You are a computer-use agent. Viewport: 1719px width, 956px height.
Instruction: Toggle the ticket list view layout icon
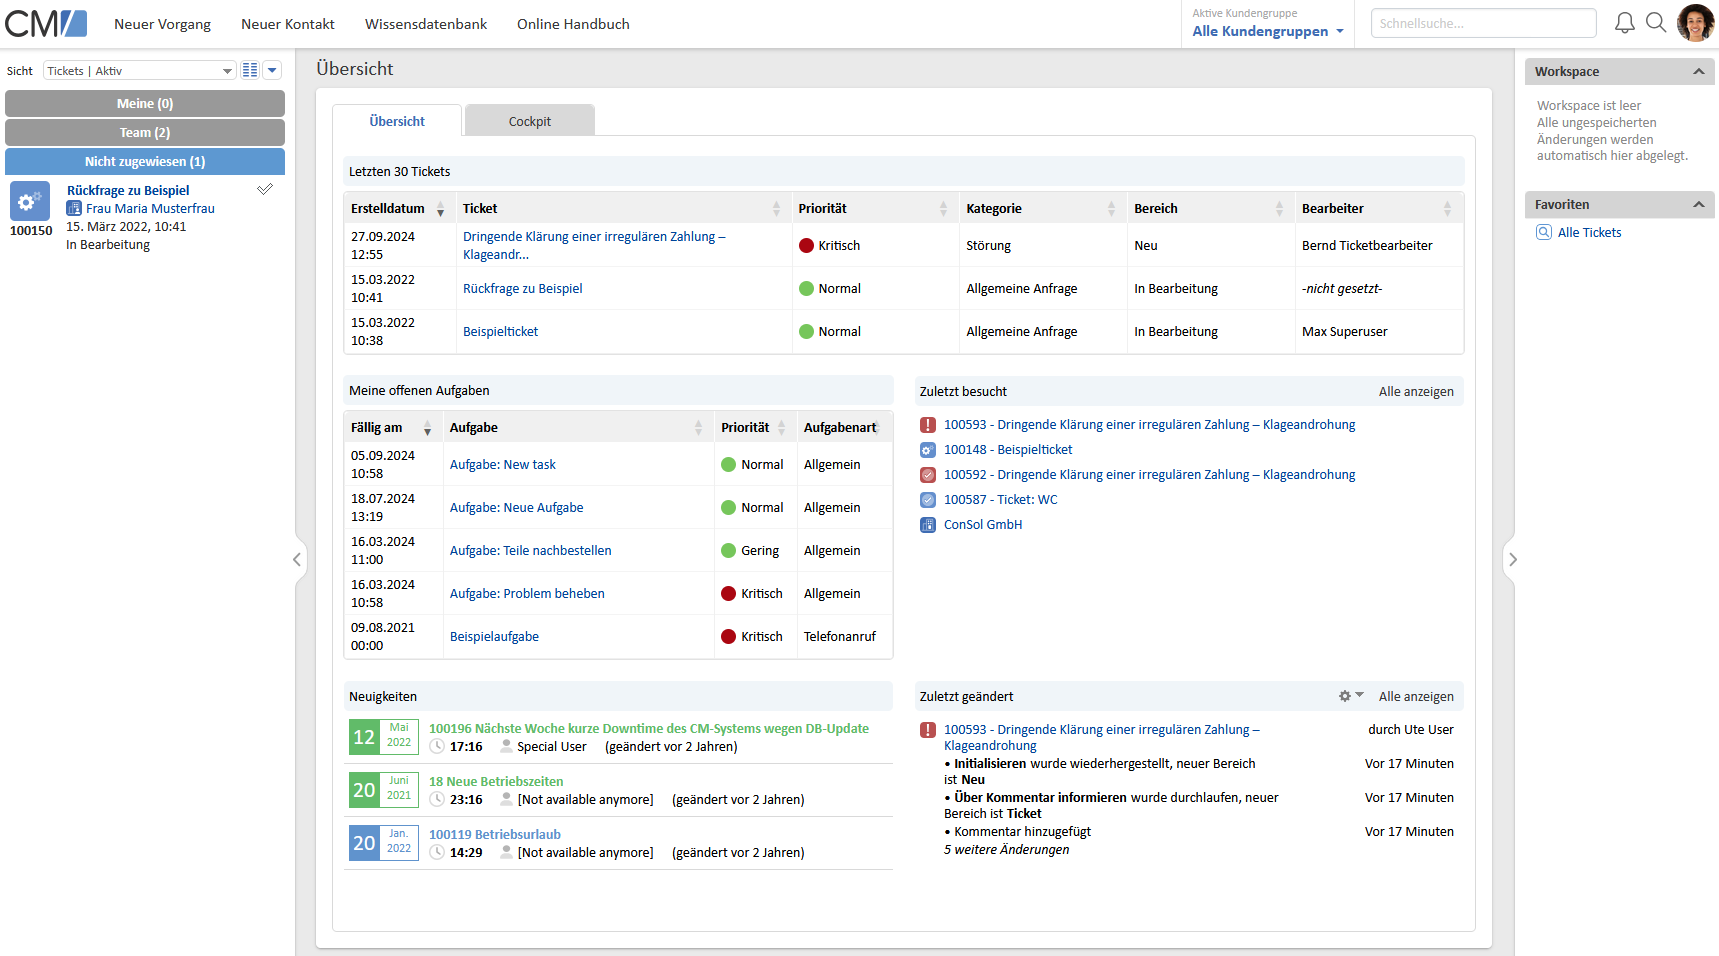point(250,70)
